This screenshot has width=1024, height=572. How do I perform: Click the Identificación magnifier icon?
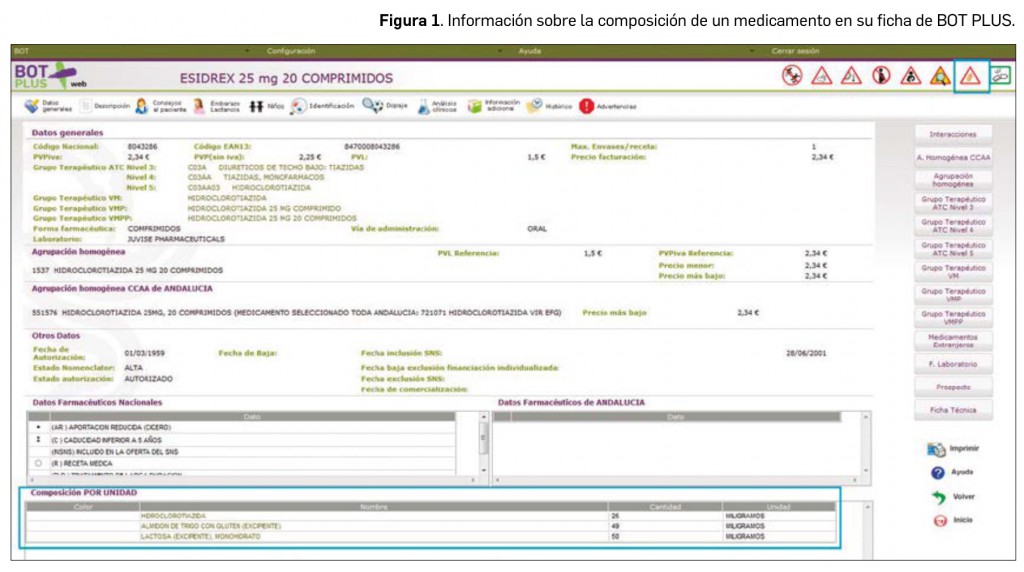pyautogui.click(x=298, y=106)
